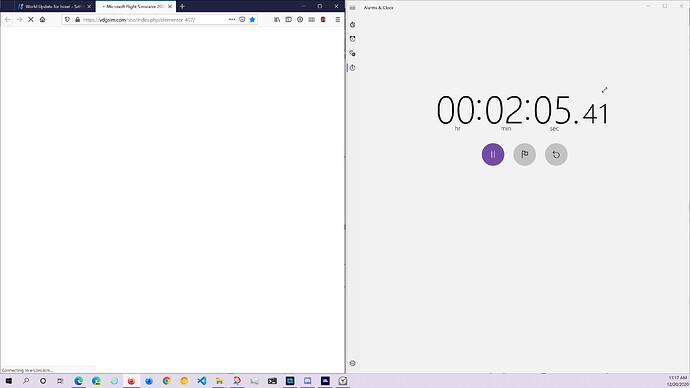Open the terminal from taskbar

(272, 381)
